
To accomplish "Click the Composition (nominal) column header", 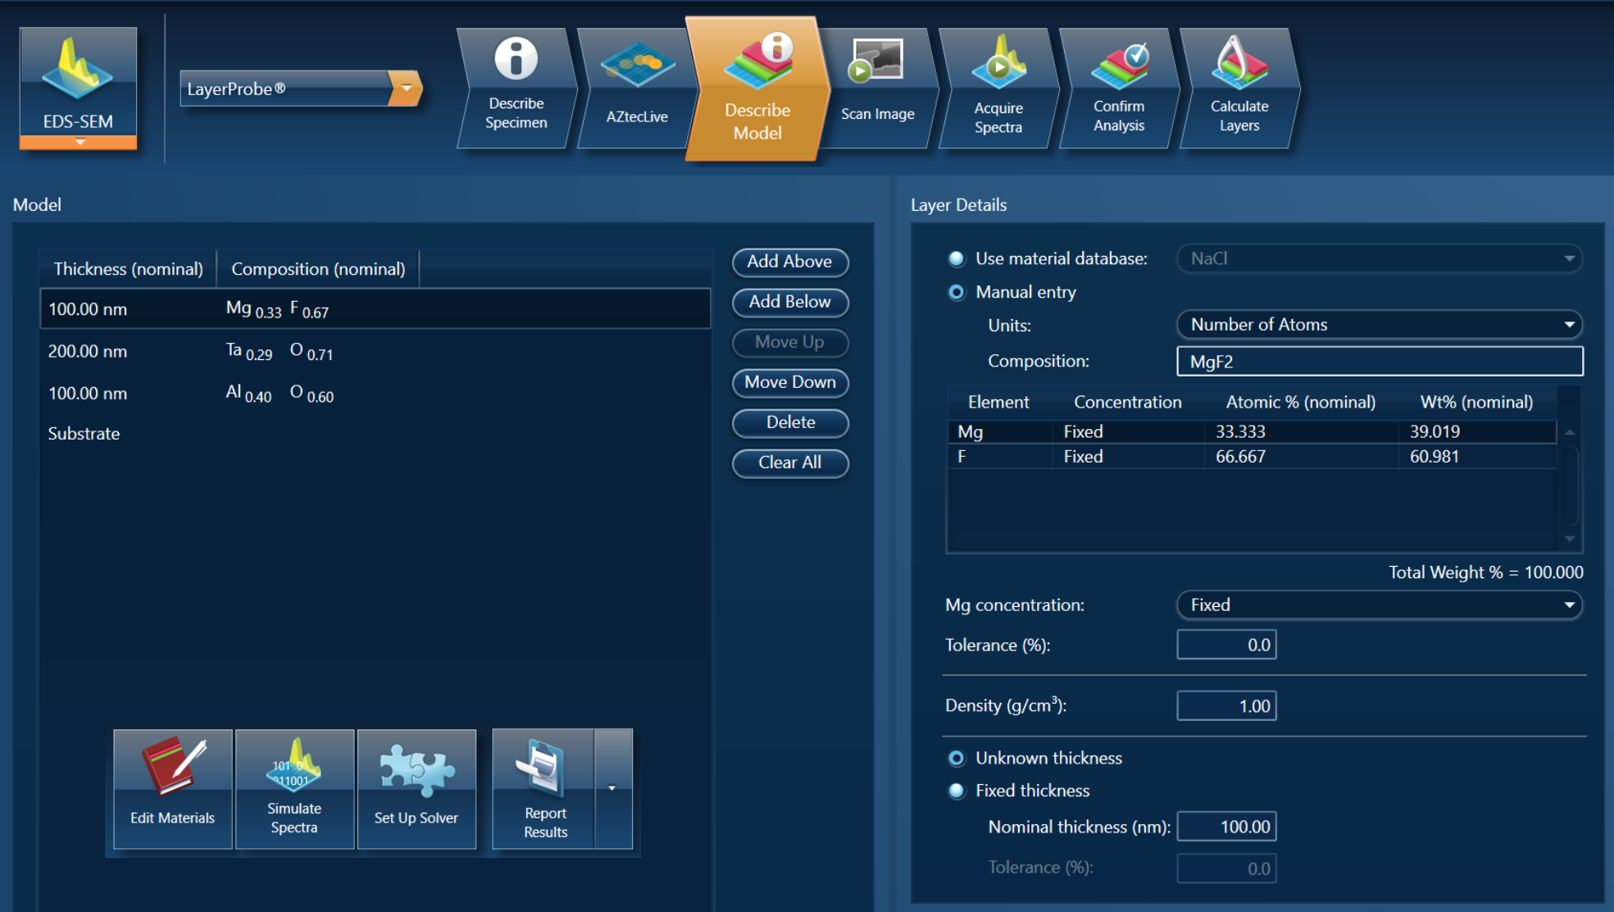I will (x=318, y=268).
